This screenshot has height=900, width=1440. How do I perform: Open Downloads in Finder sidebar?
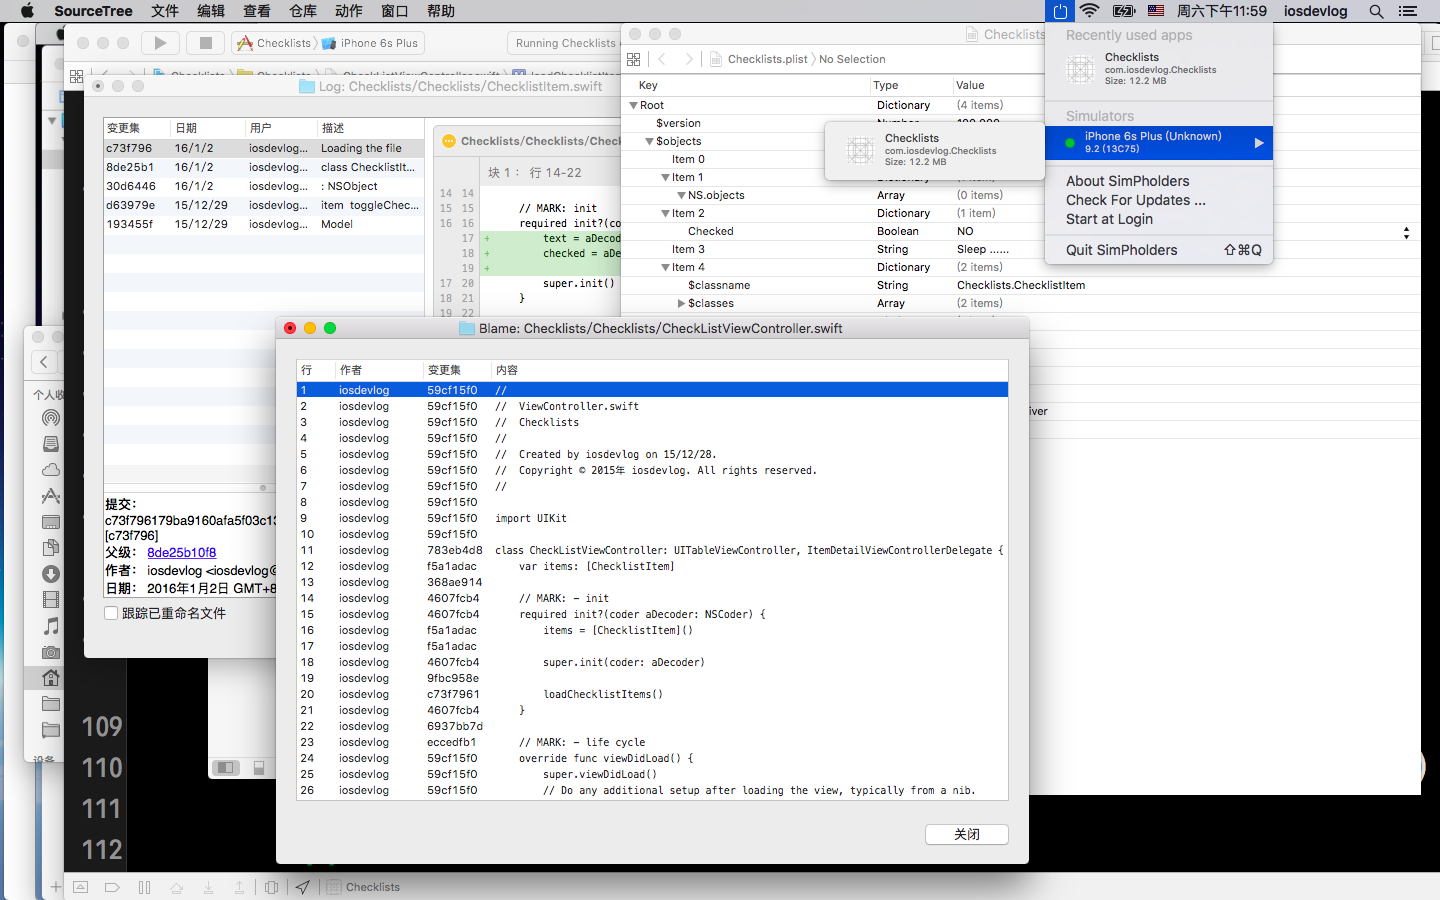[51, 574]
